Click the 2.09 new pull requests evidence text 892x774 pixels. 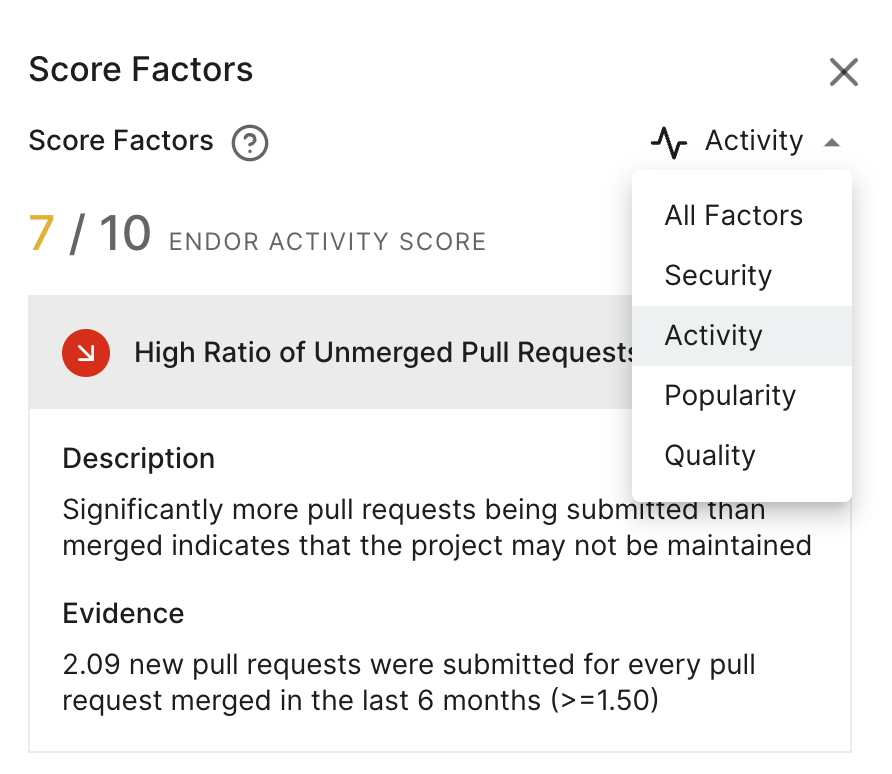coord(408,682)
